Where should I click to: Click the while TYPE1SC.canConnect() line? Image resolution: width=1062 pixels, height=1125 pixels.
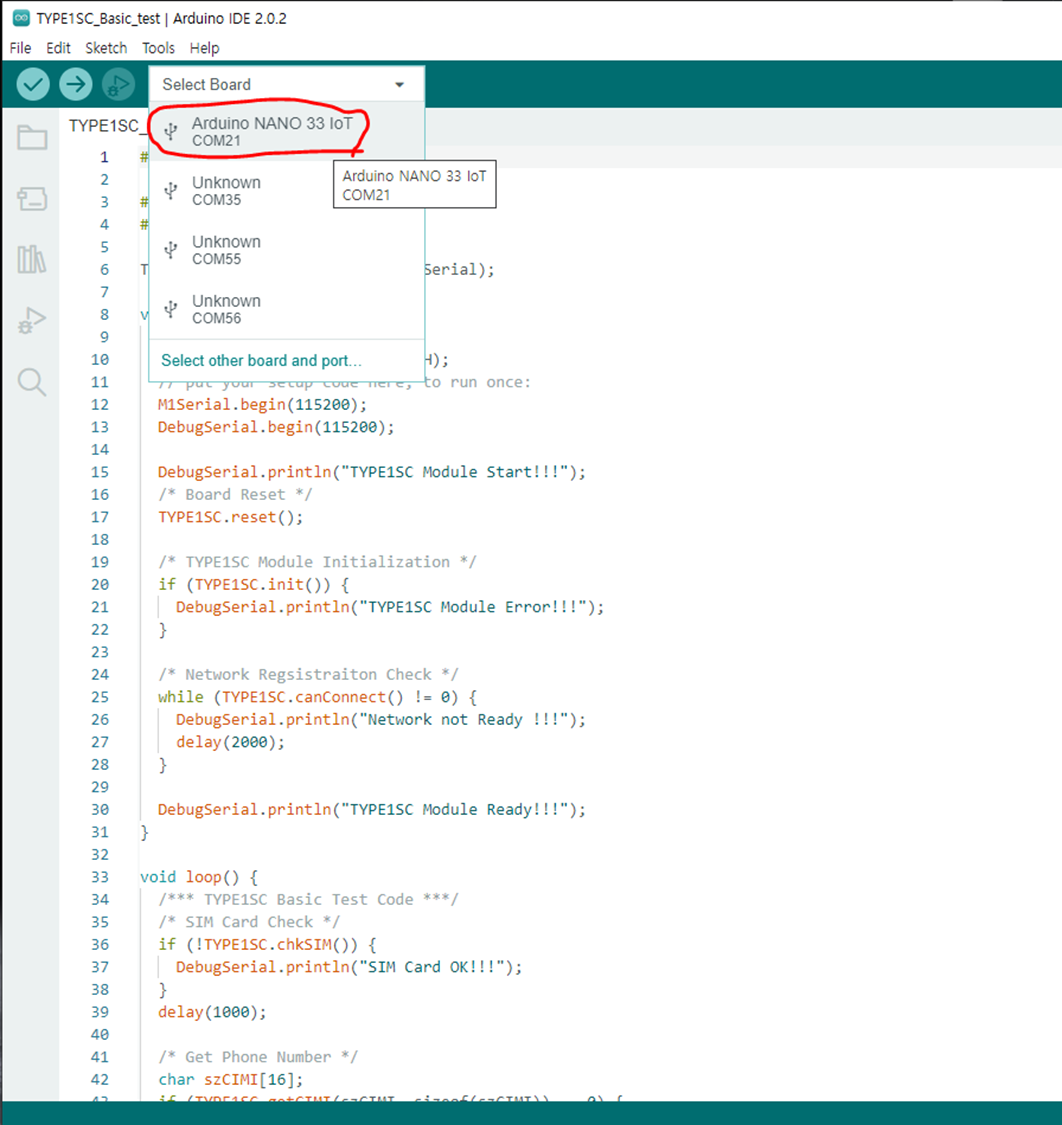tap(318, 697)
